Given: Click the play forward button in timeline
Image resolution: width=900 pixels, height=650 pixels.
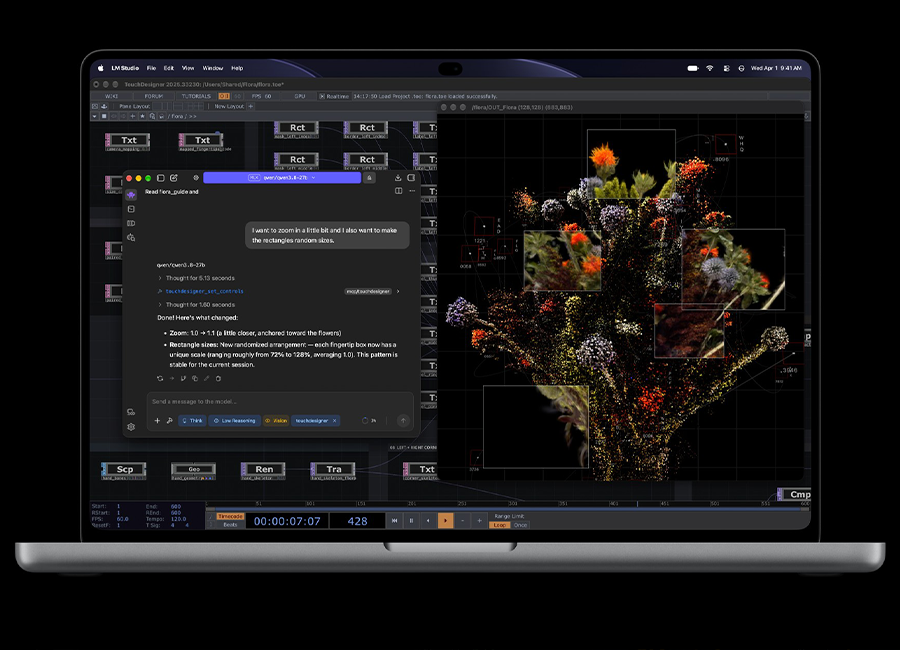Looking at the screenshot, I should [445, 521].
